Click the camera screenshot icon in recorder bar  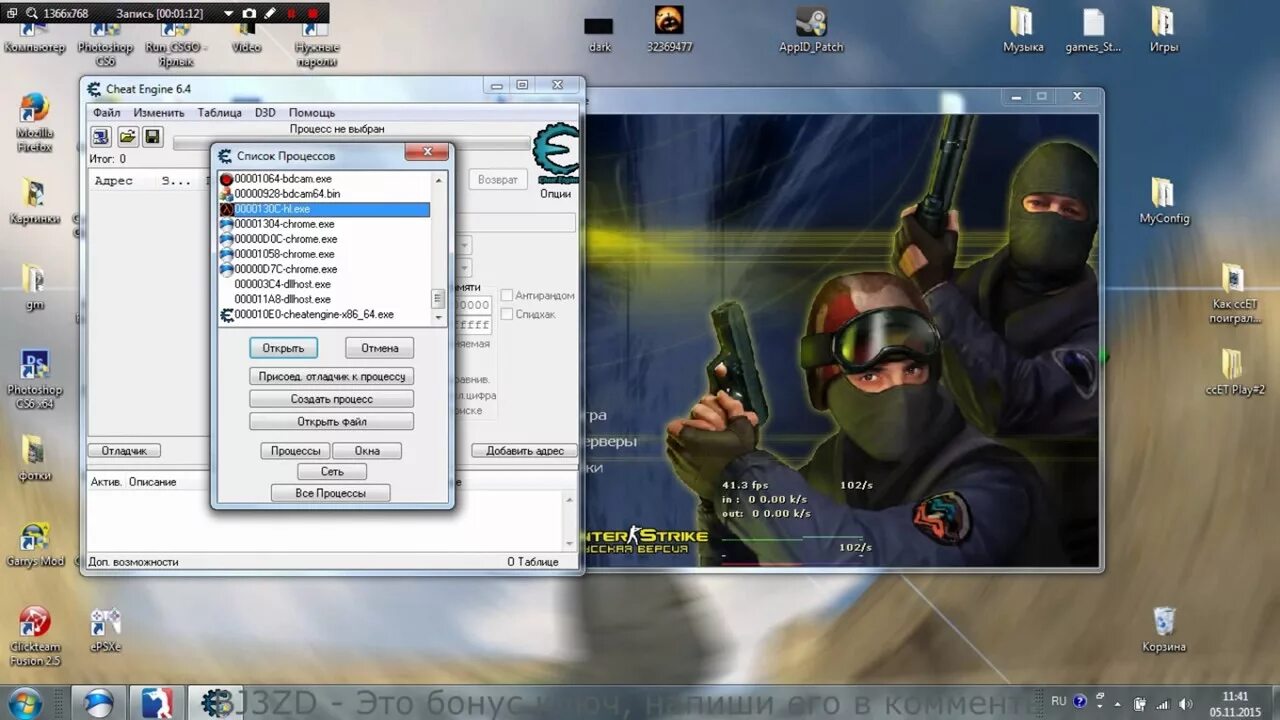click(248, 14)
